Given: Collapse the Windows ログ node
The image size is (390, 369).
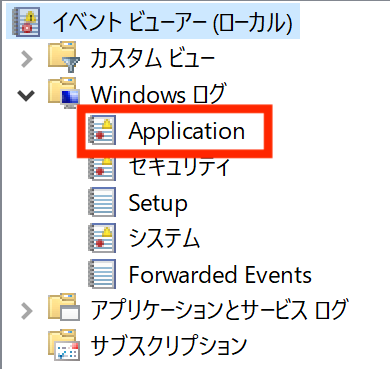Looking at the screenshot, I should [x=26, y=95].
